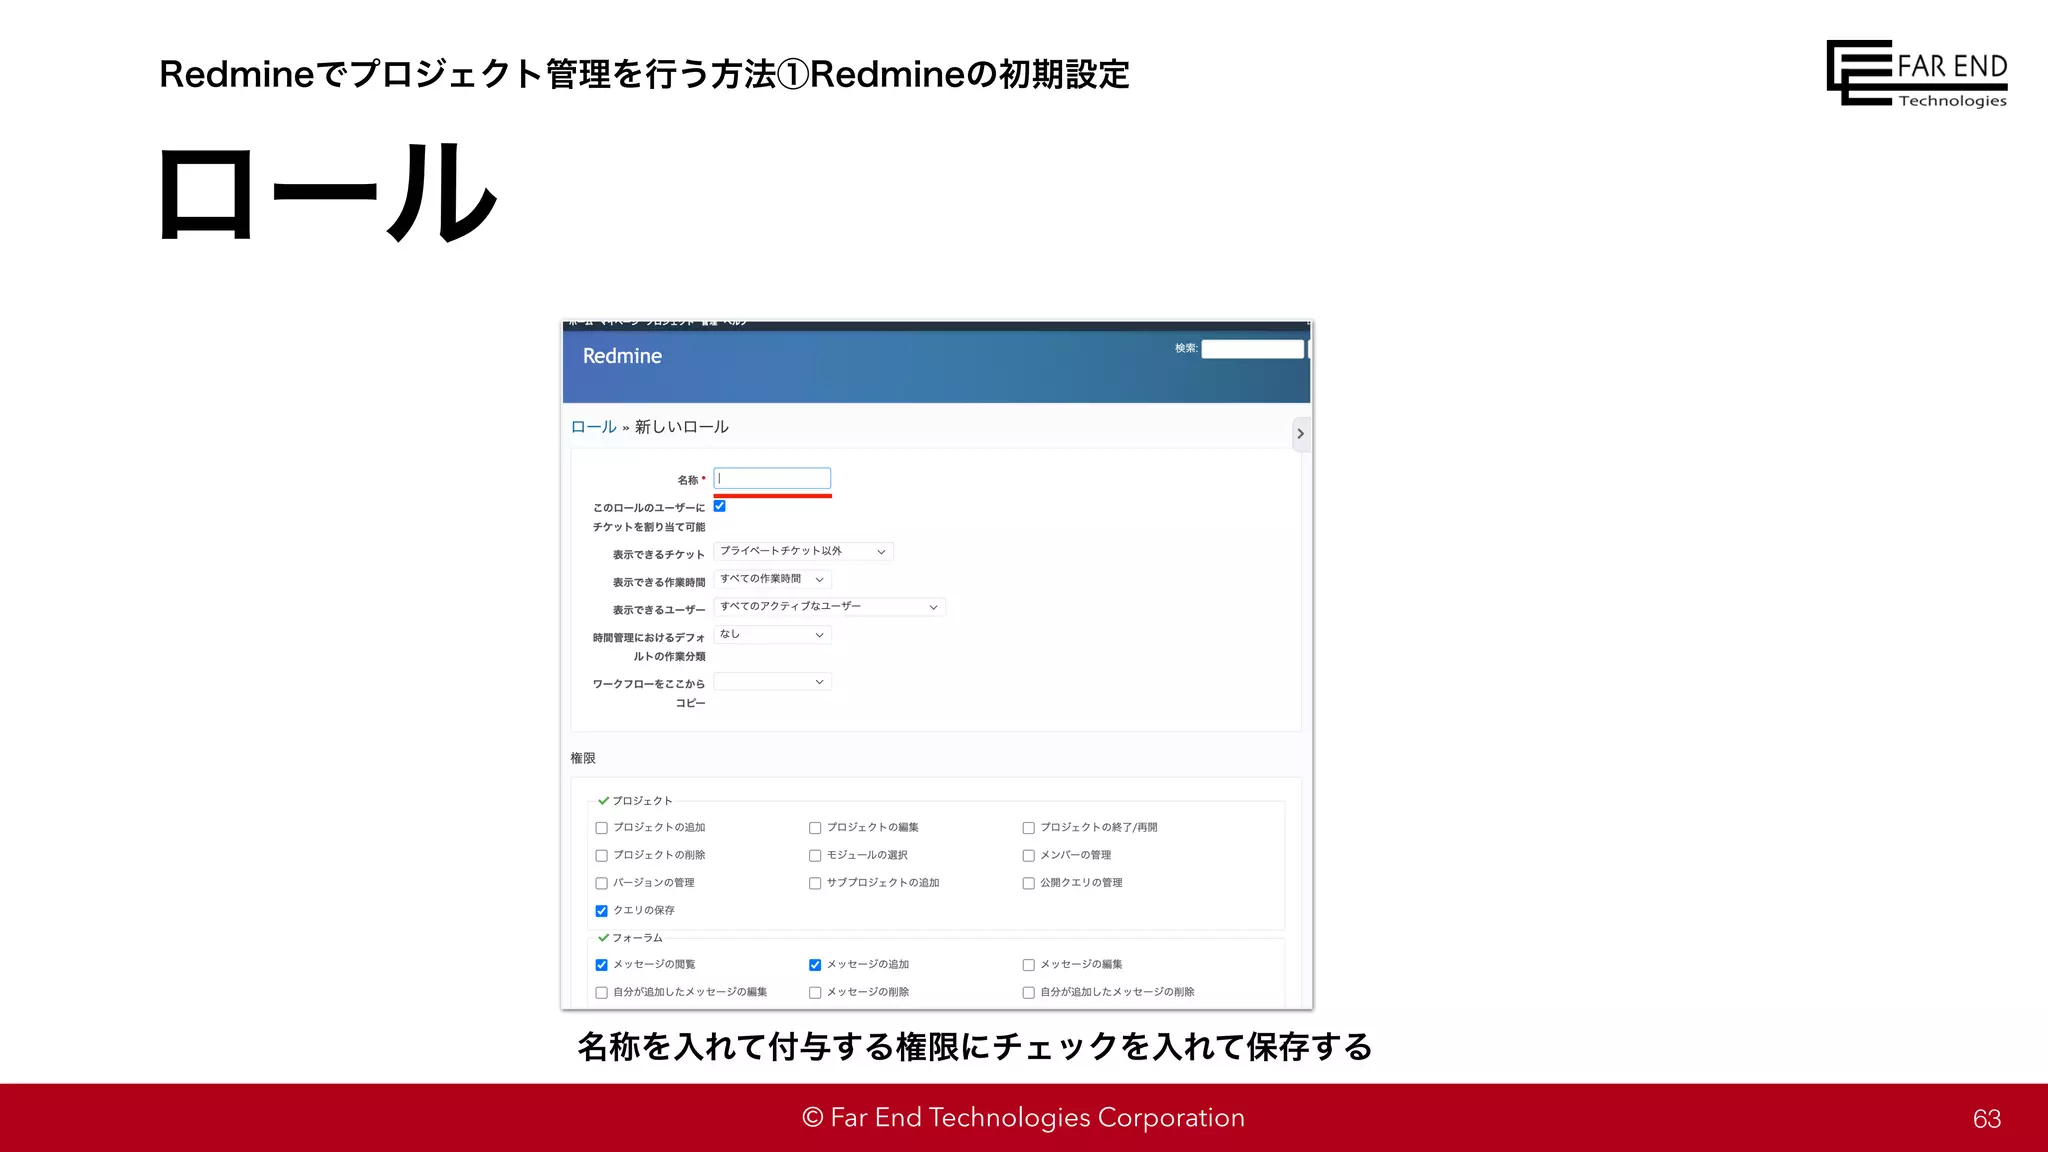Check モジュールの選択 permission
Image resolution: width=2048 pixels, height=1152 pixels.
pyautogui.click(x=815, y=856)
